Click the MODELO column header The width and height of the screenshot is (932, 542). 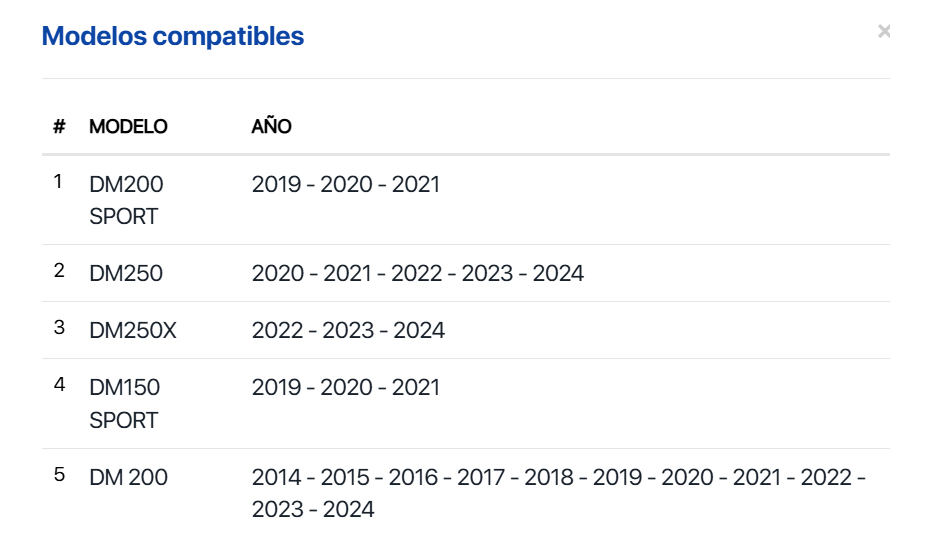click(128, 127)
